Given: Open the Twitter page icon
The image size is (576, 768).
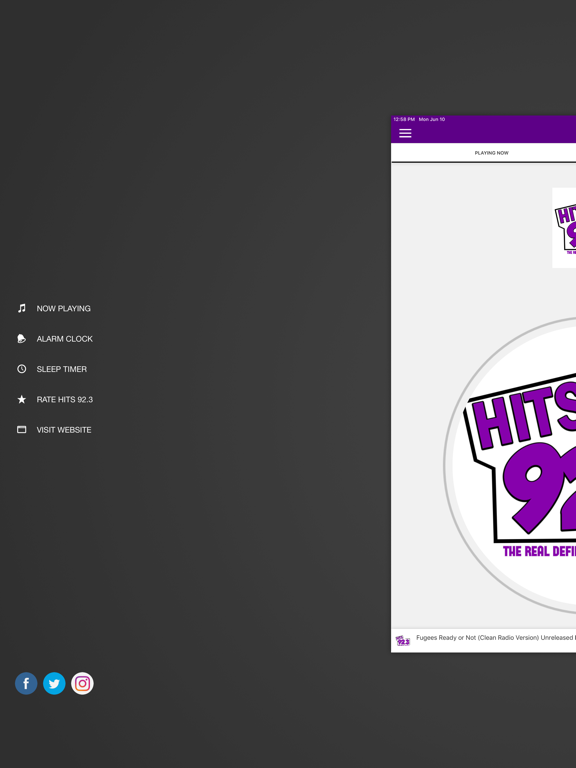Looking at the screenshot, I should point(54,683).
